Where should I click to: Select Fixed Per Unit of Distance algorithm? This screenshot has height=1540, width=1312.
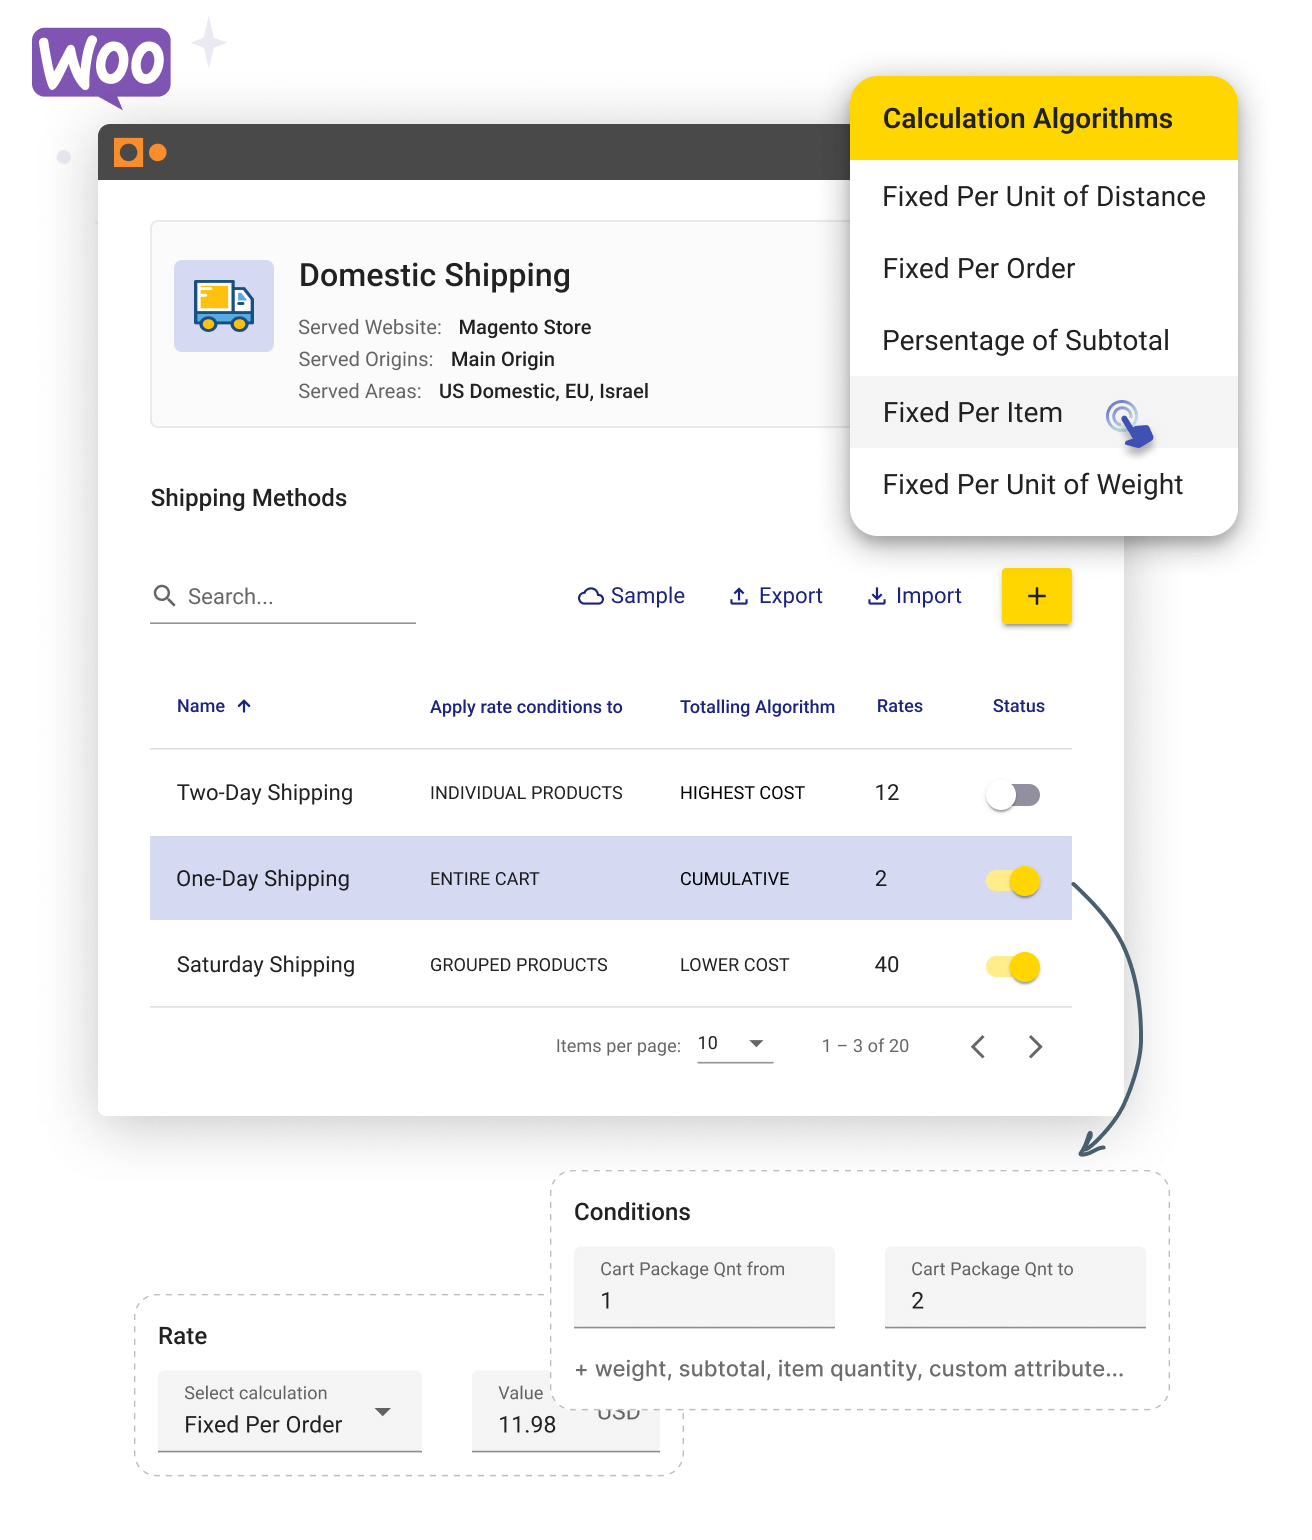(x=1044, y=196)
